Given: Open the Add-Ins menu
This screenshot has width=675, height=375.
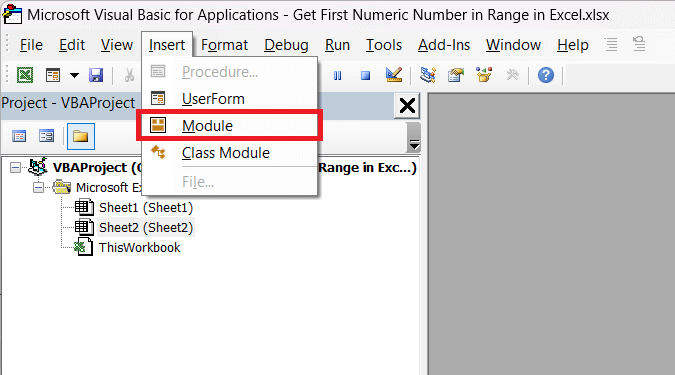Looking at the screenshot, I should (x=444, y=45).
